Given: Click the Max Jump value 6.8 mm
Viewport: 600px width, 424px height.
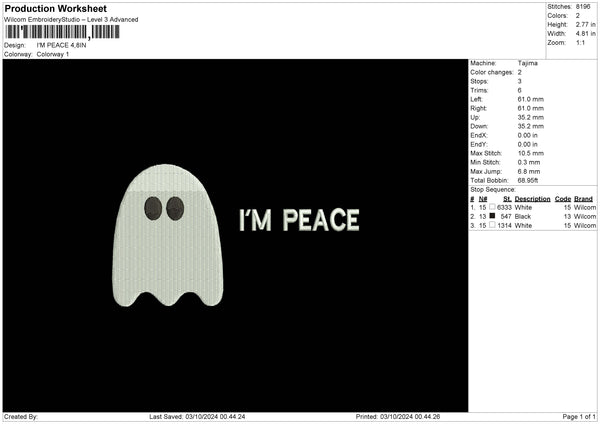Looking at the screenshot, I should [529, 171].
